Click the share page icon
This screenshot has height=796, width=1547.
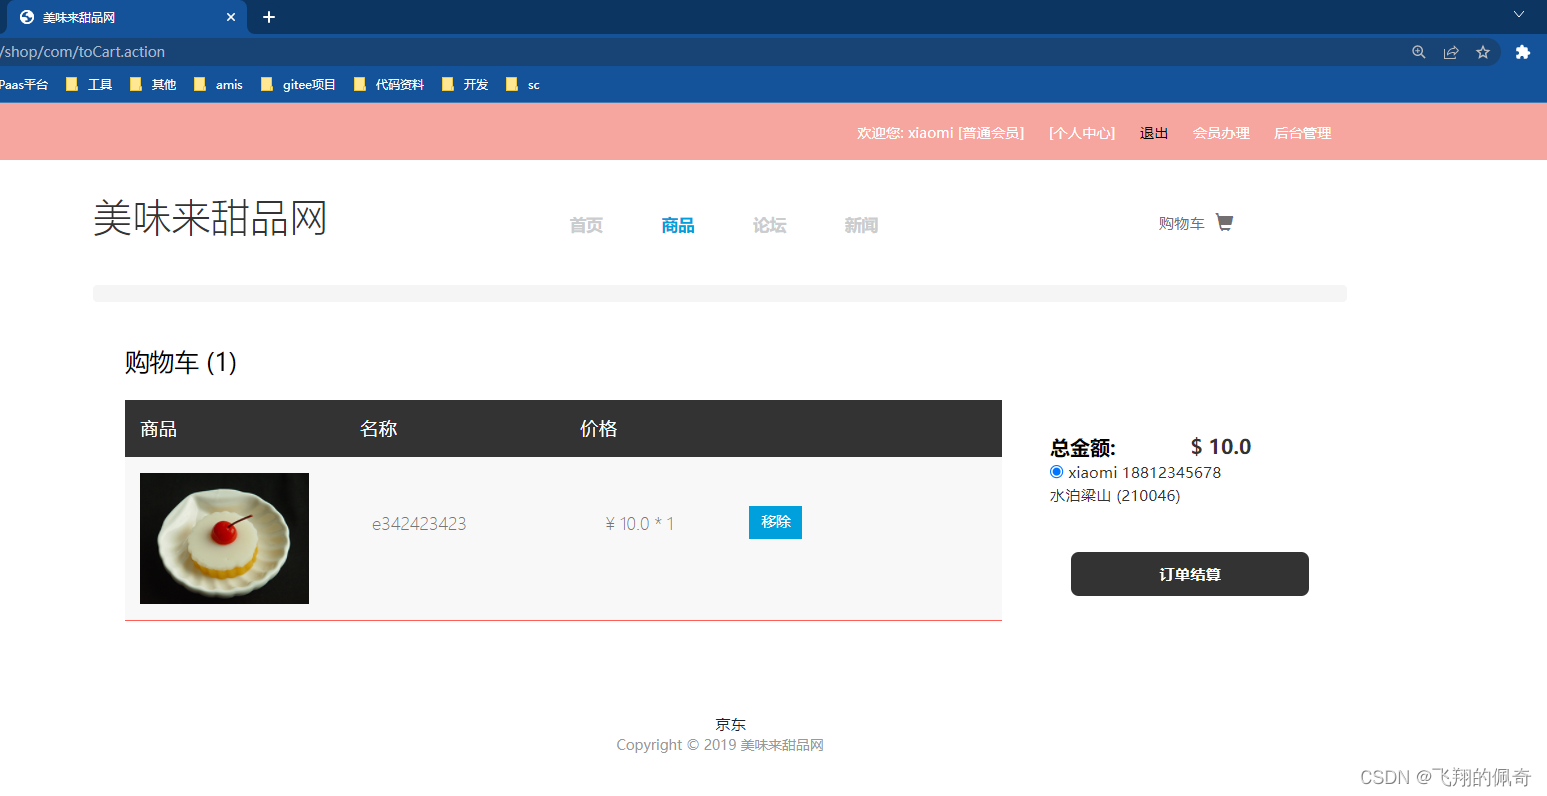(1450, 52)
